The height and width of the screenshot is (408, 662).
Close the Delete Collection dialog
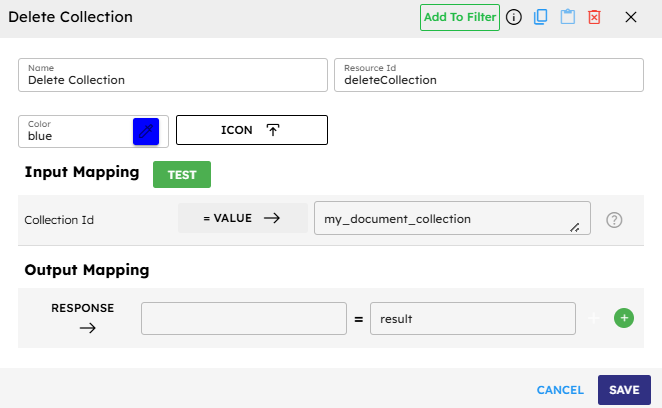(631, 17)
